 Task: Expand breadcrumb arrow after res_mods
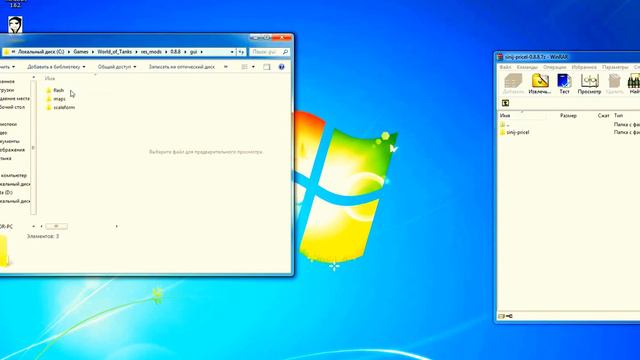[166, 52]
